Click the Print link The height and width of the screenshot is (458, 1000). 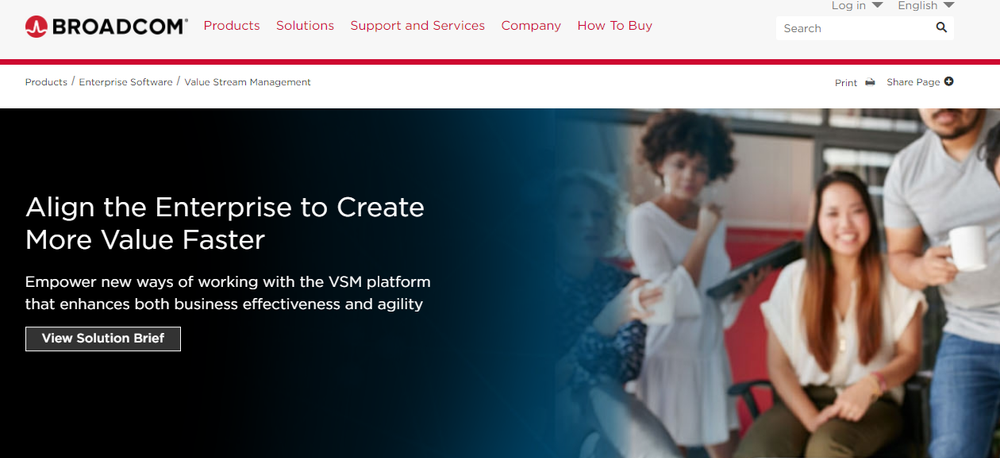tap(846, 82)
